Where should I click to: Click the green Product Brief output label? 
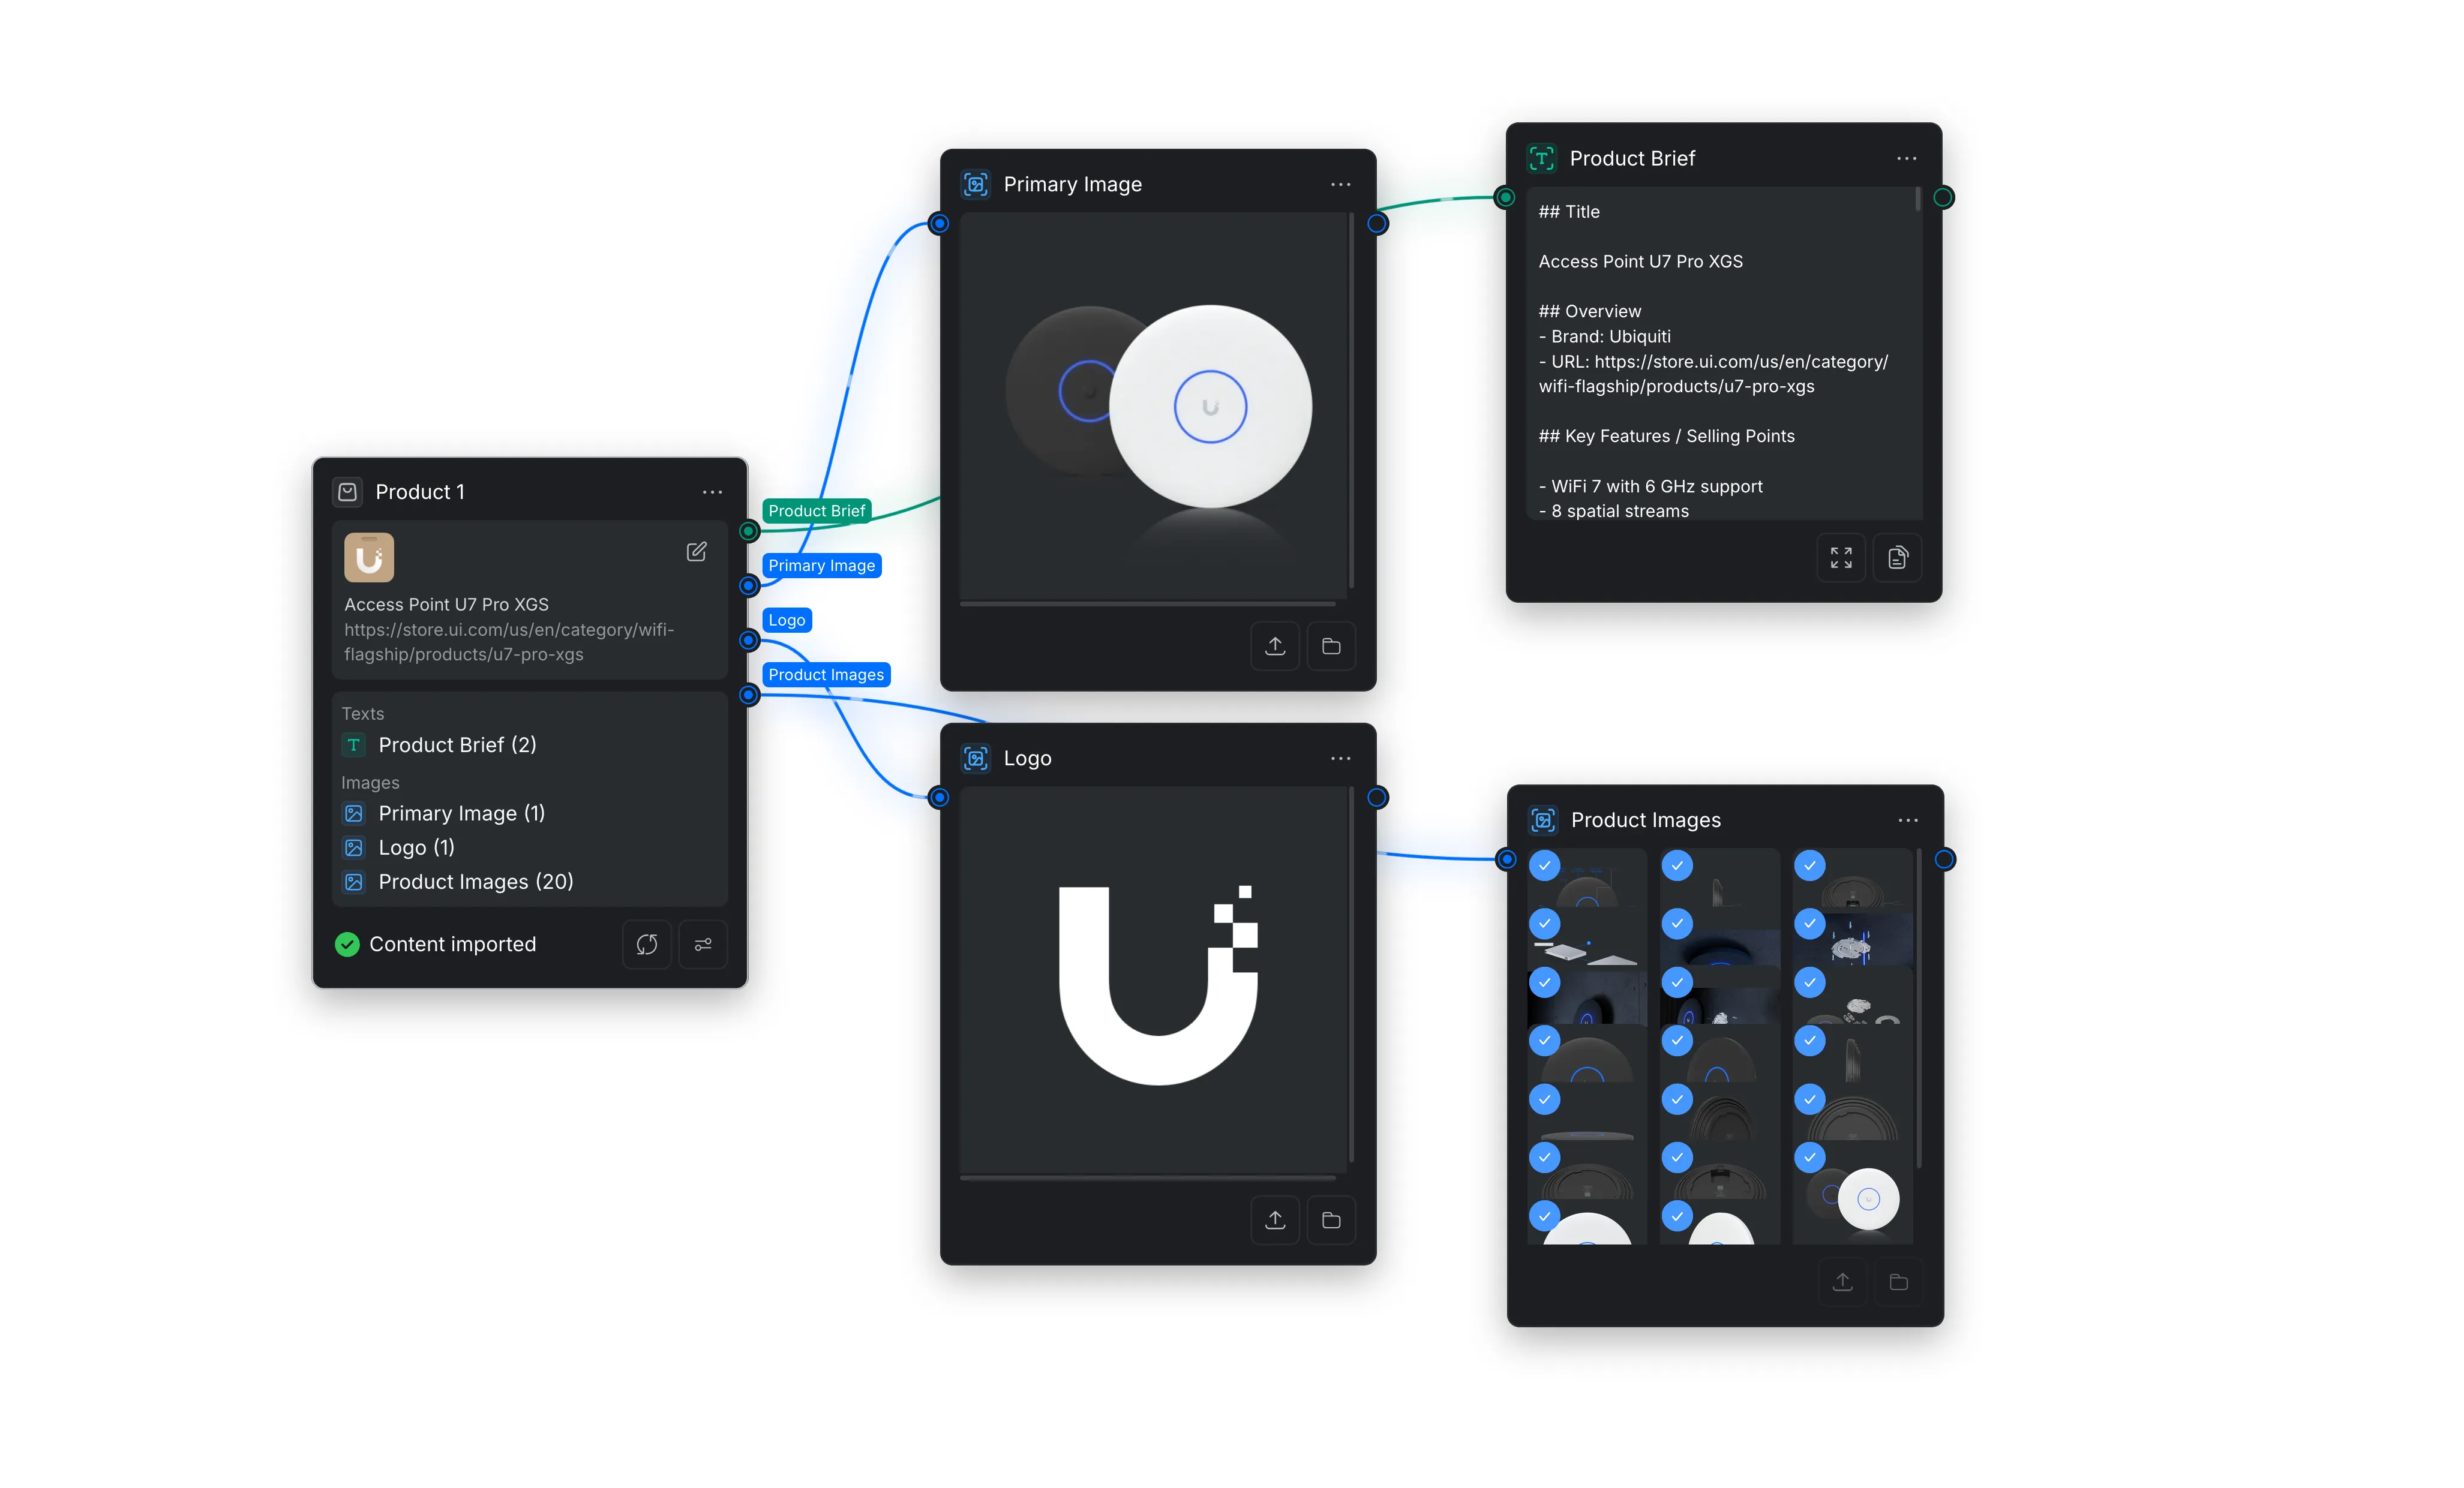click(816, 511)
